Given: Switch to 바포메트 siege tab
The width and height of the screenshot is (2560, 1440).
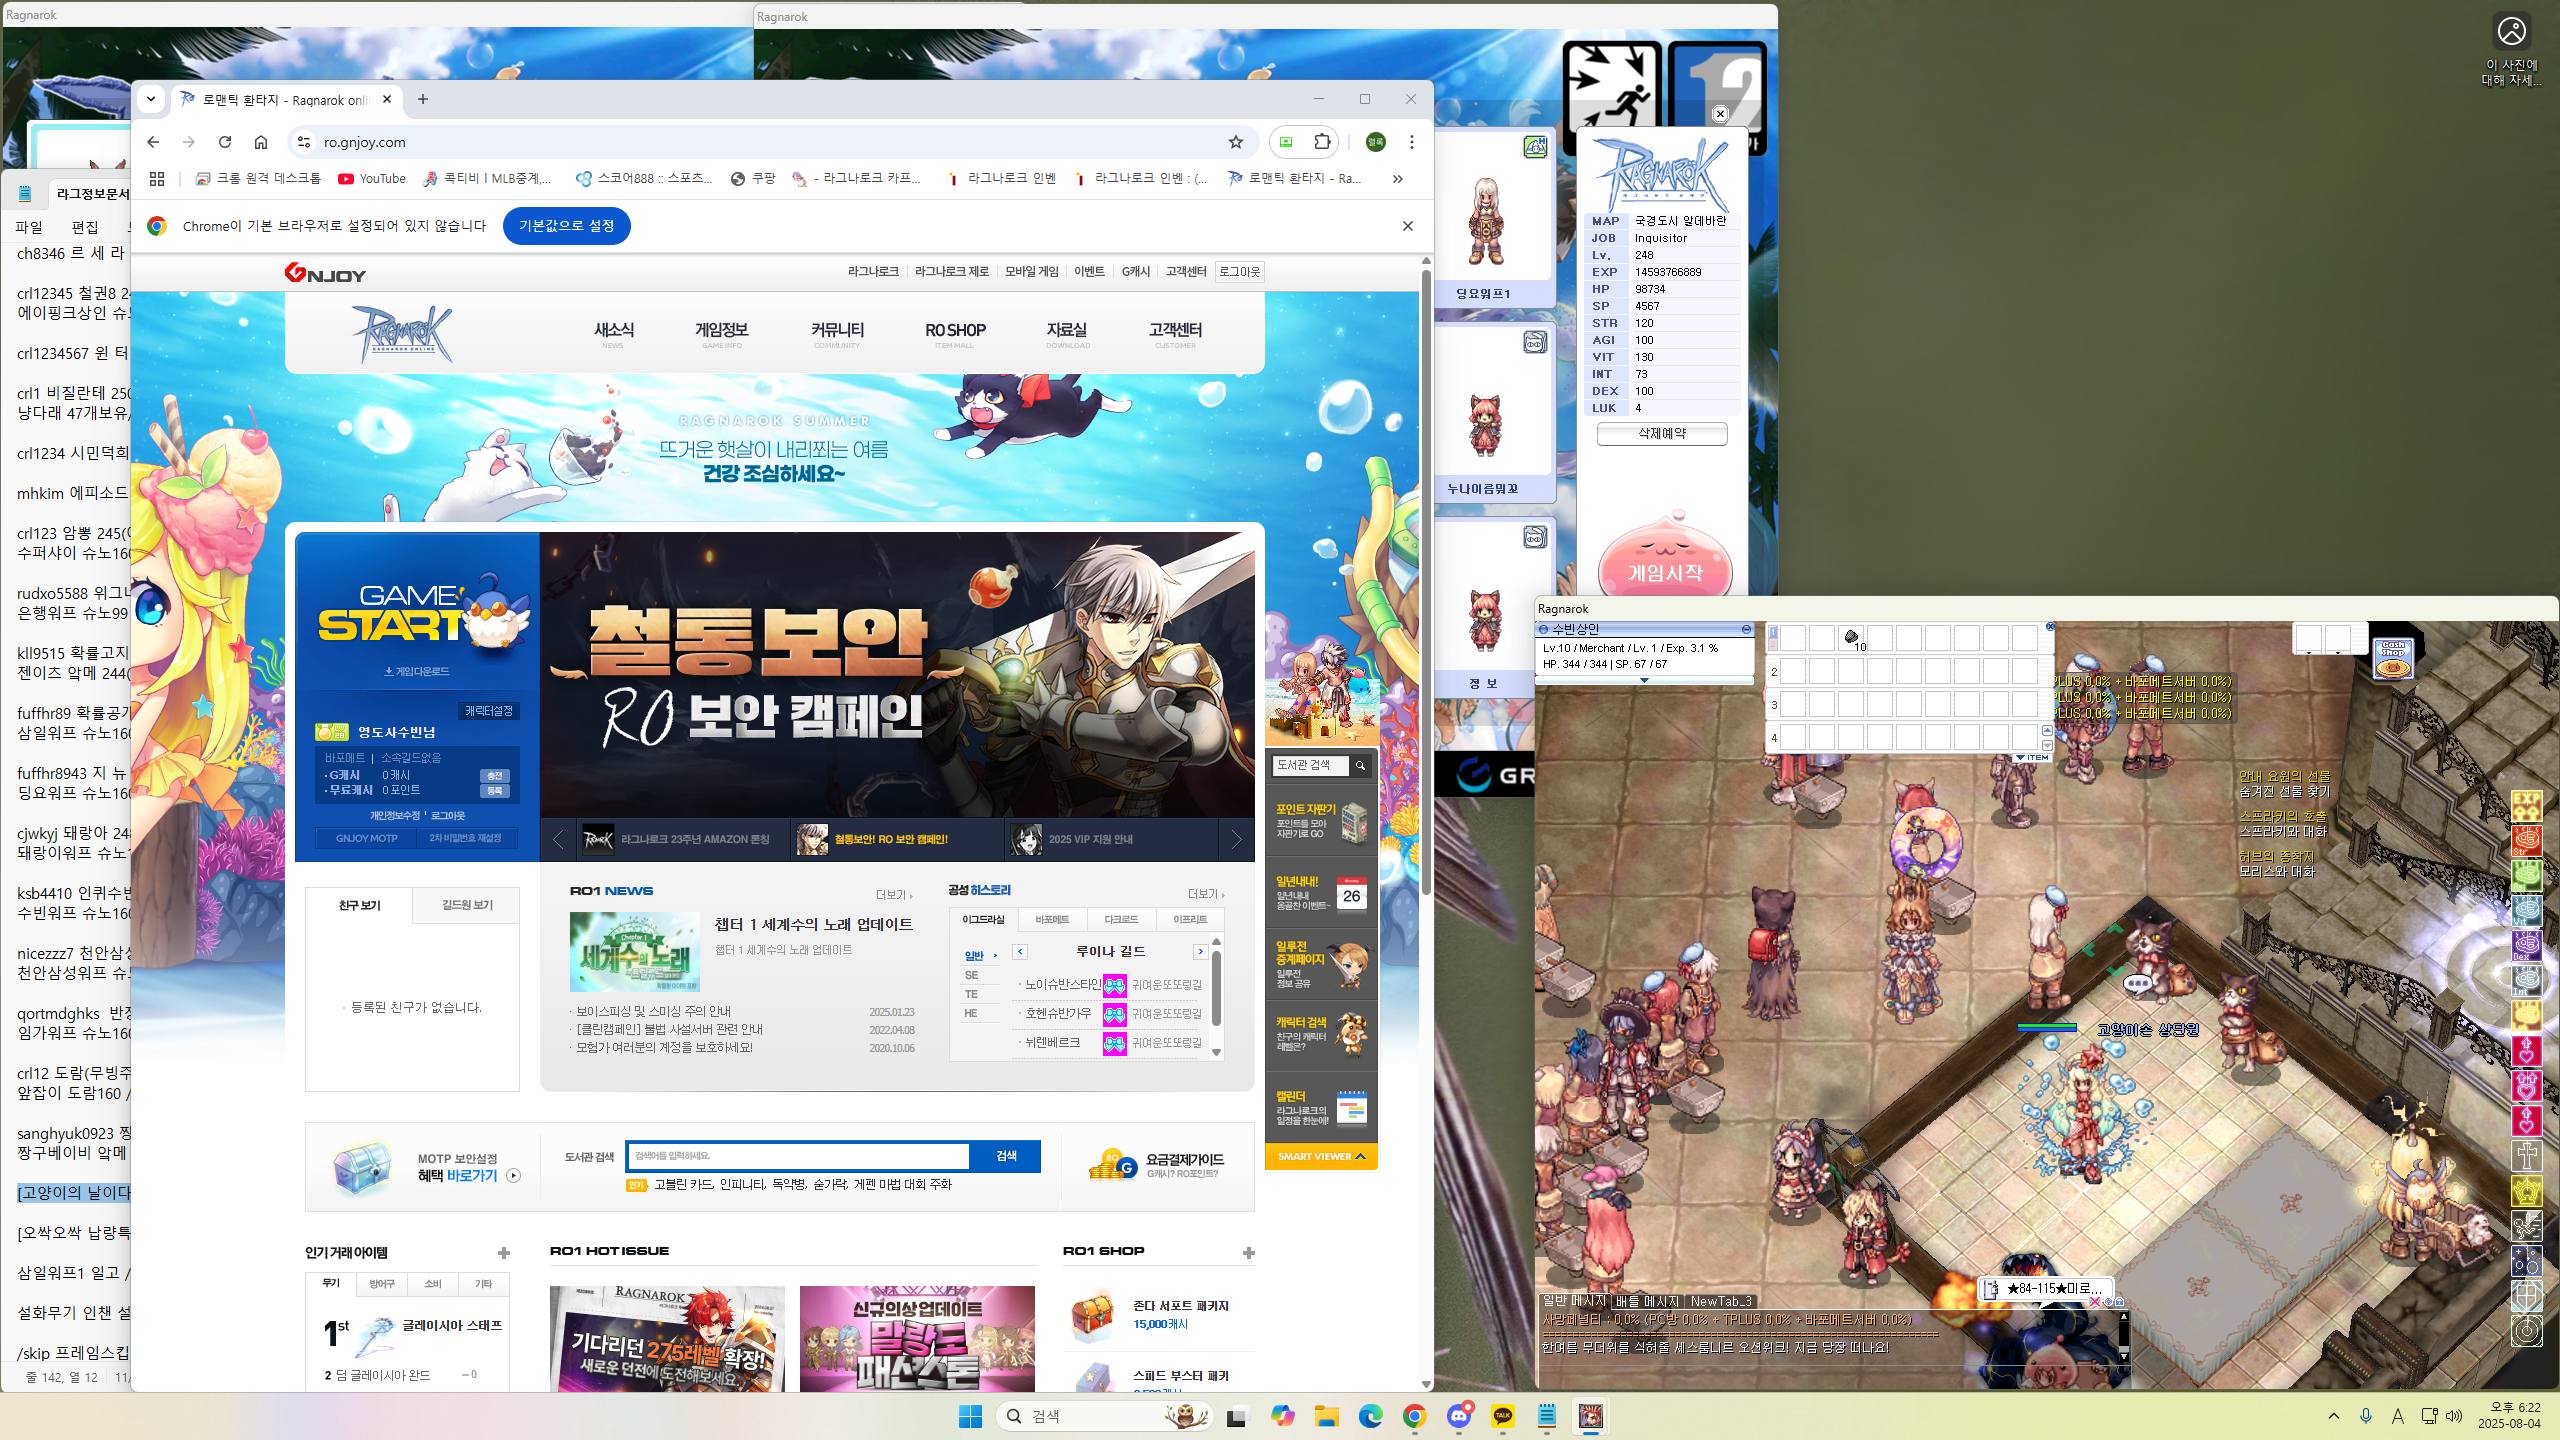Looking at the screenshot, I should [1052, 919].
